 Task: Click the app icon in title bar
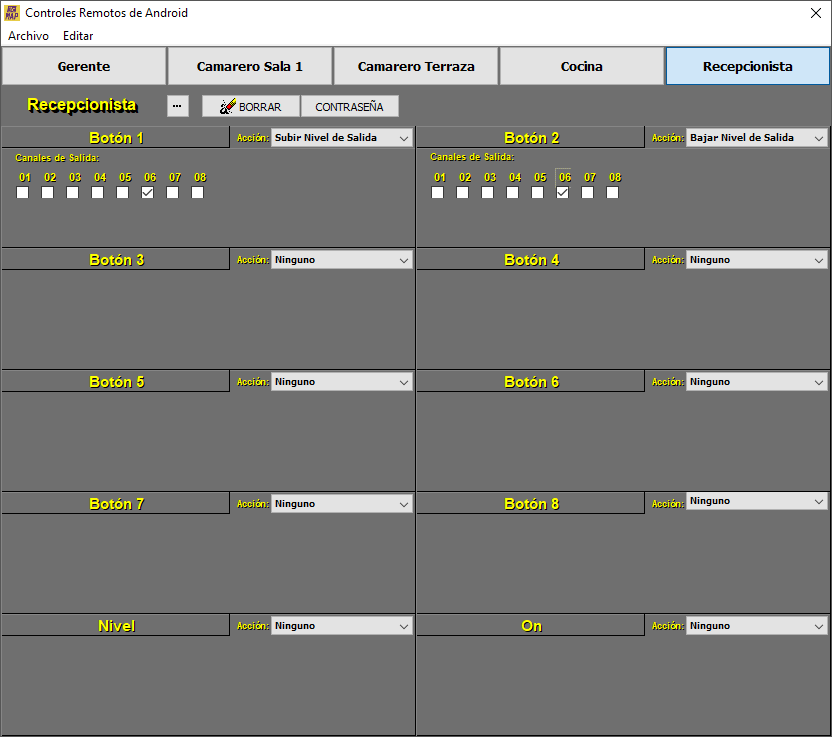click(x=12, y=13)
